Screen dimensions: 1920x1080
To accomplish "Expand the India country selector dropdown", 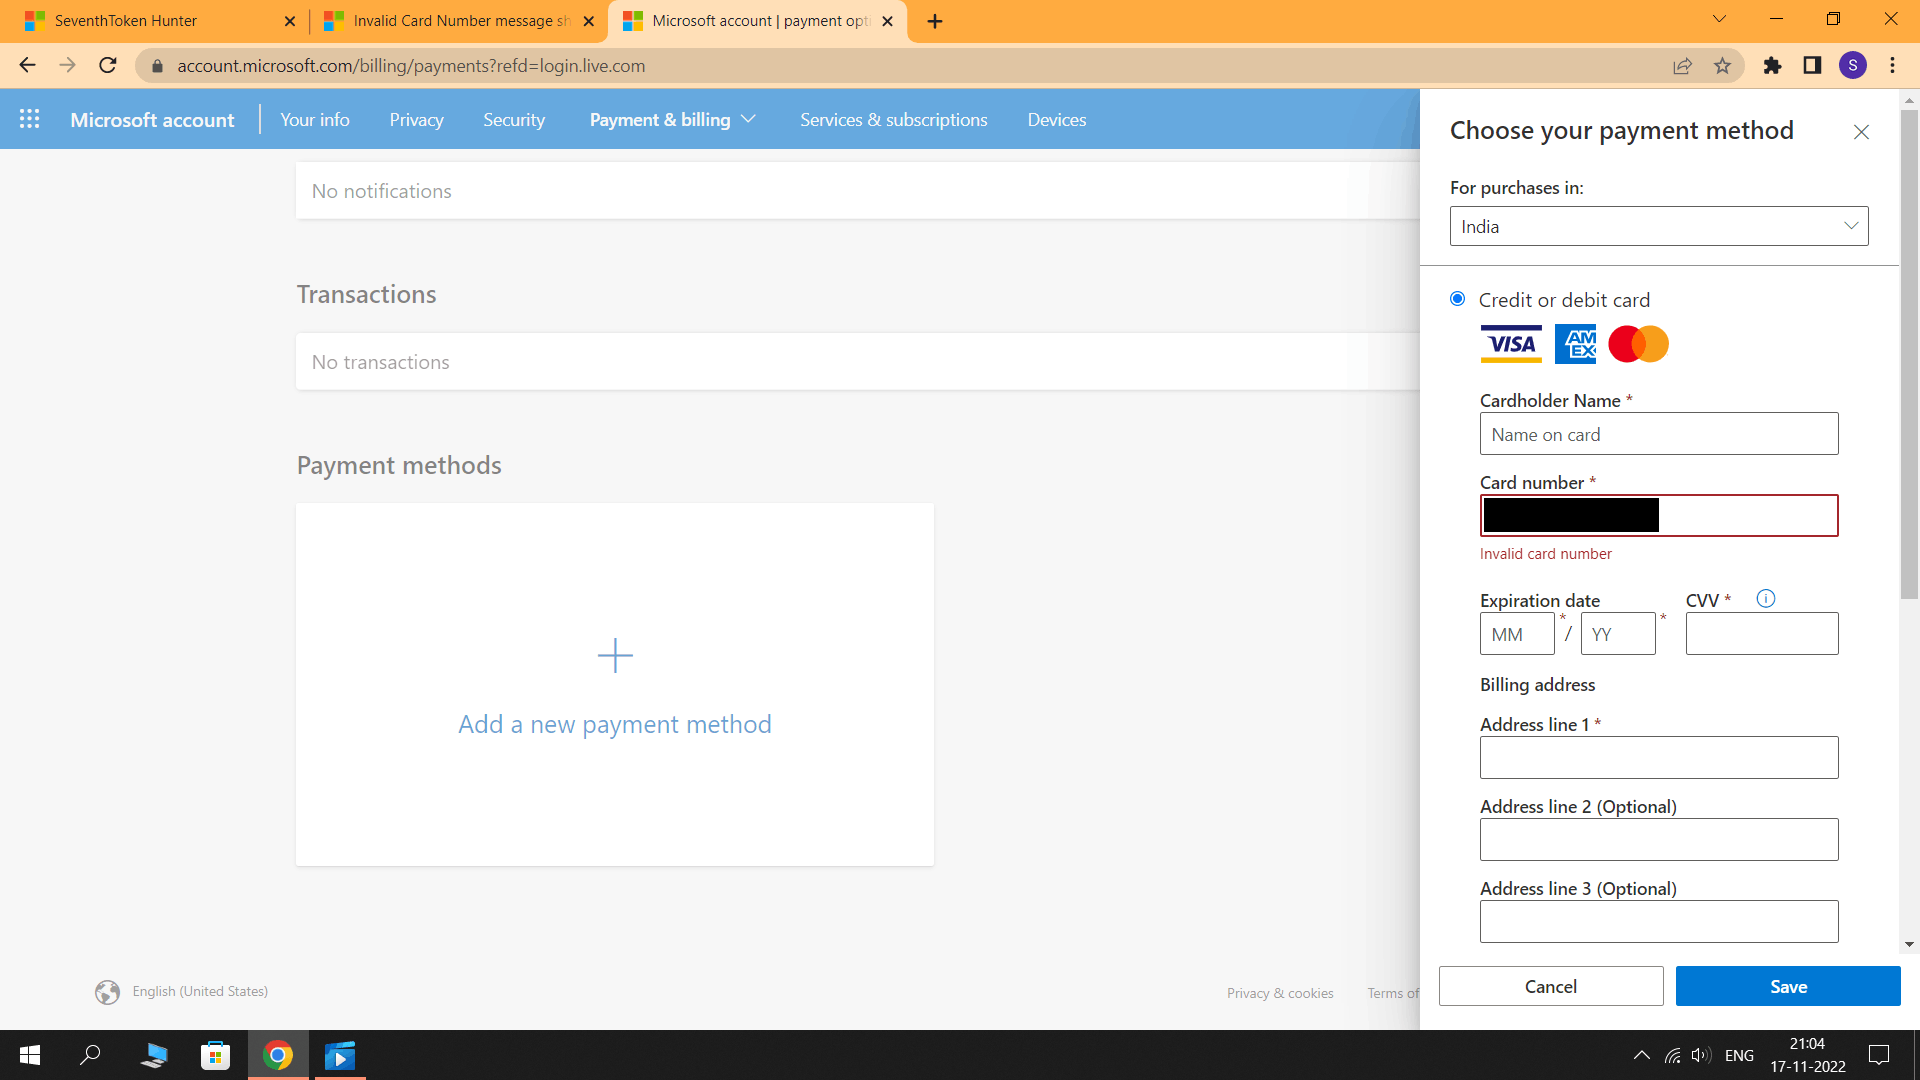I will (1659, 225).
